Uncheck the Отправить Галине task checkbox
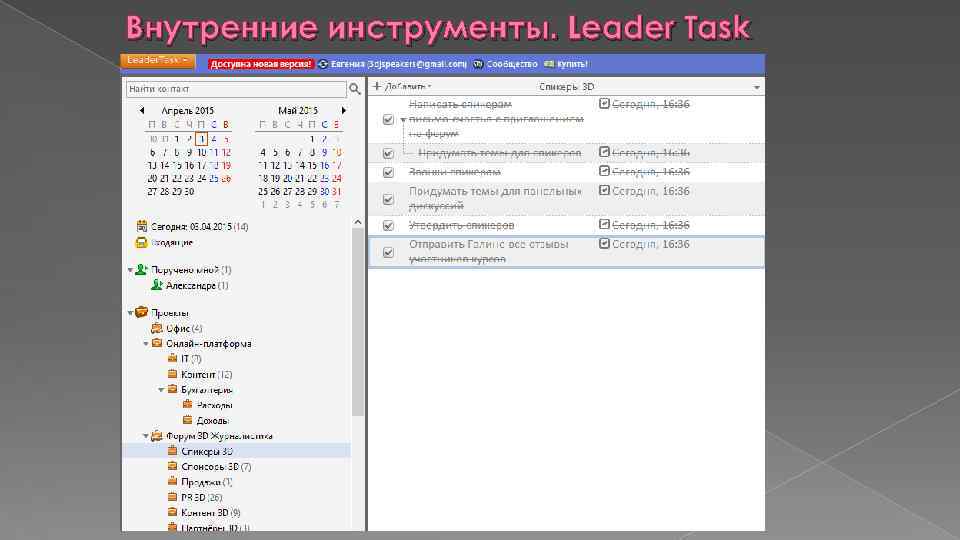Screen dimensions: 960x540 click(x=388, y=252)
